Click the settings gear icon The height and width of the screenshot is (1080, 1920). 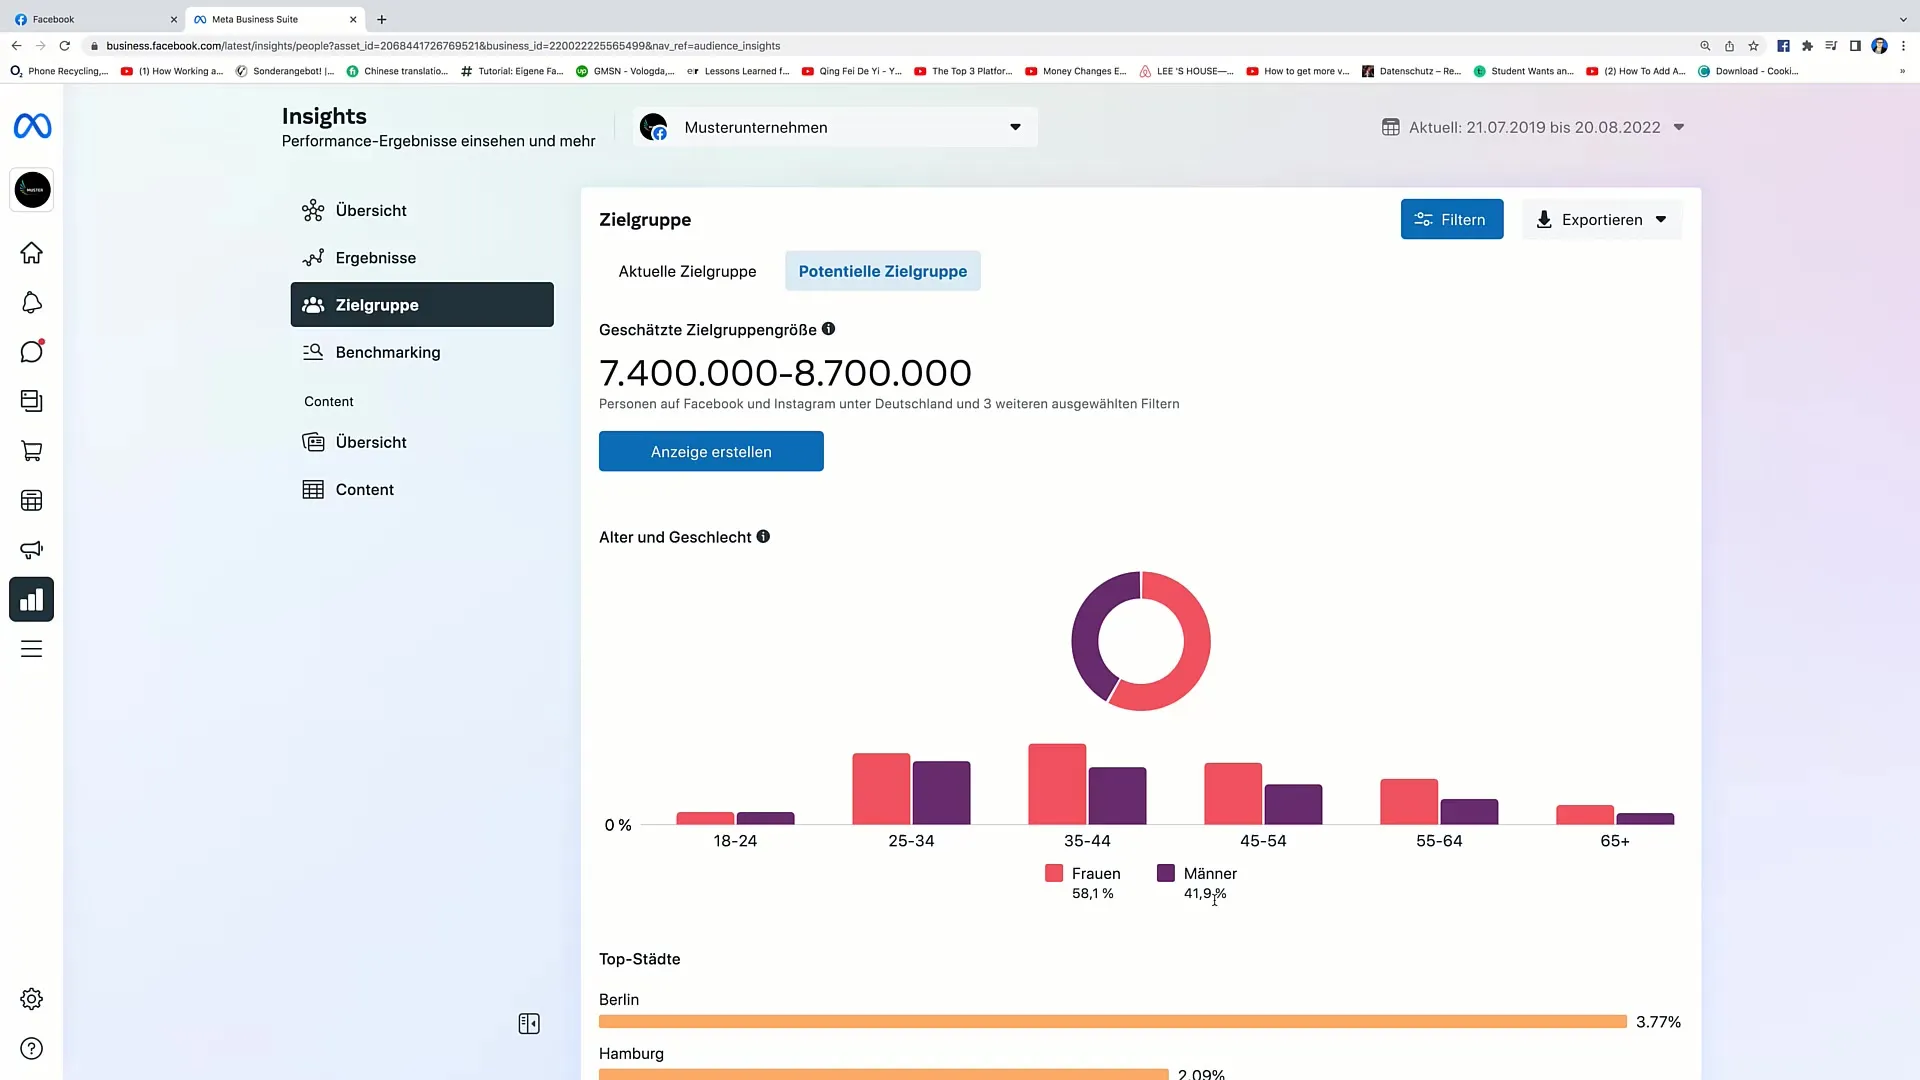[32, 998]
